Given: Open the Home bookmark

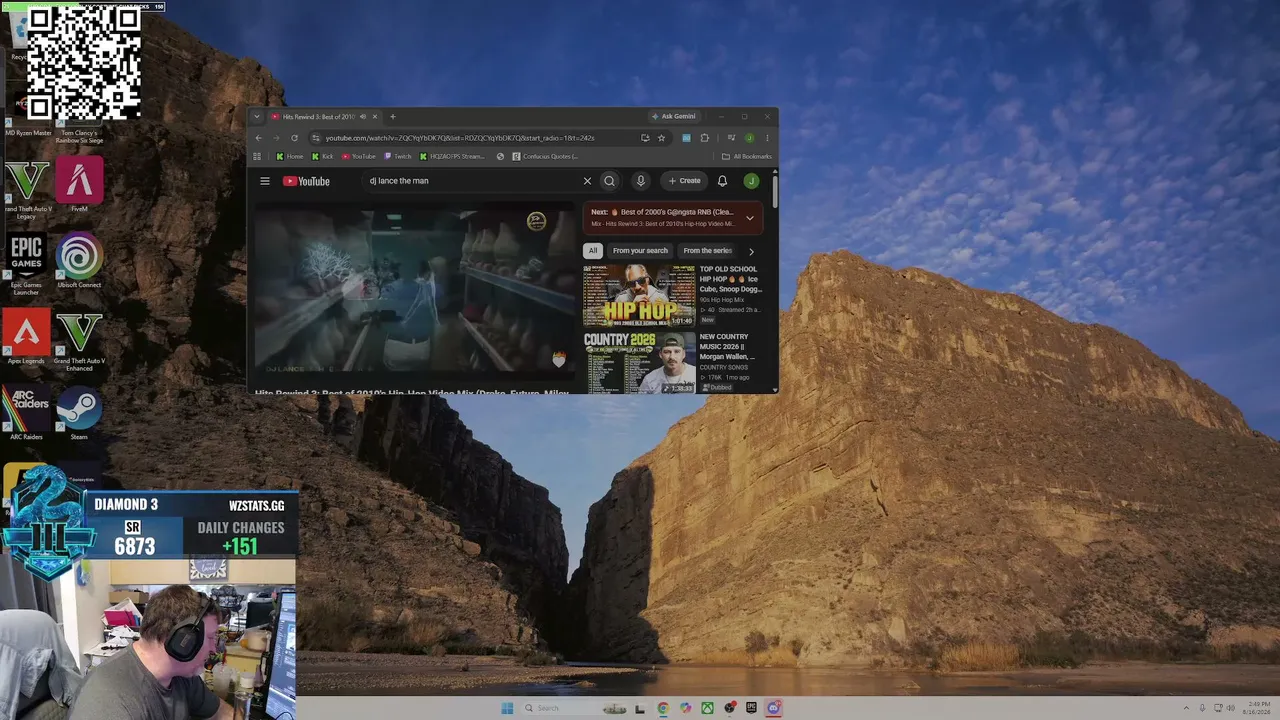Looking at the screenshot, I should click(x=290, y=156).
